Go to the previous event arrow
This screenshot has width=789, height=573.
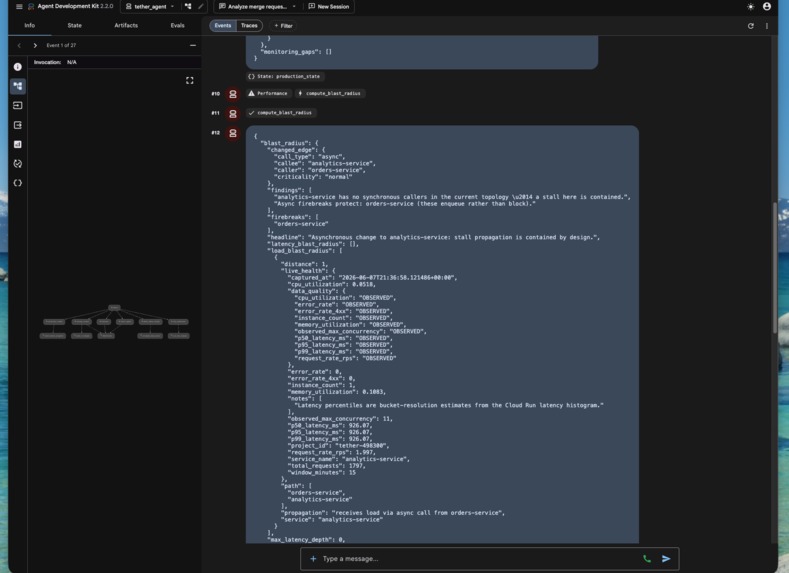(x=19, y=45)
